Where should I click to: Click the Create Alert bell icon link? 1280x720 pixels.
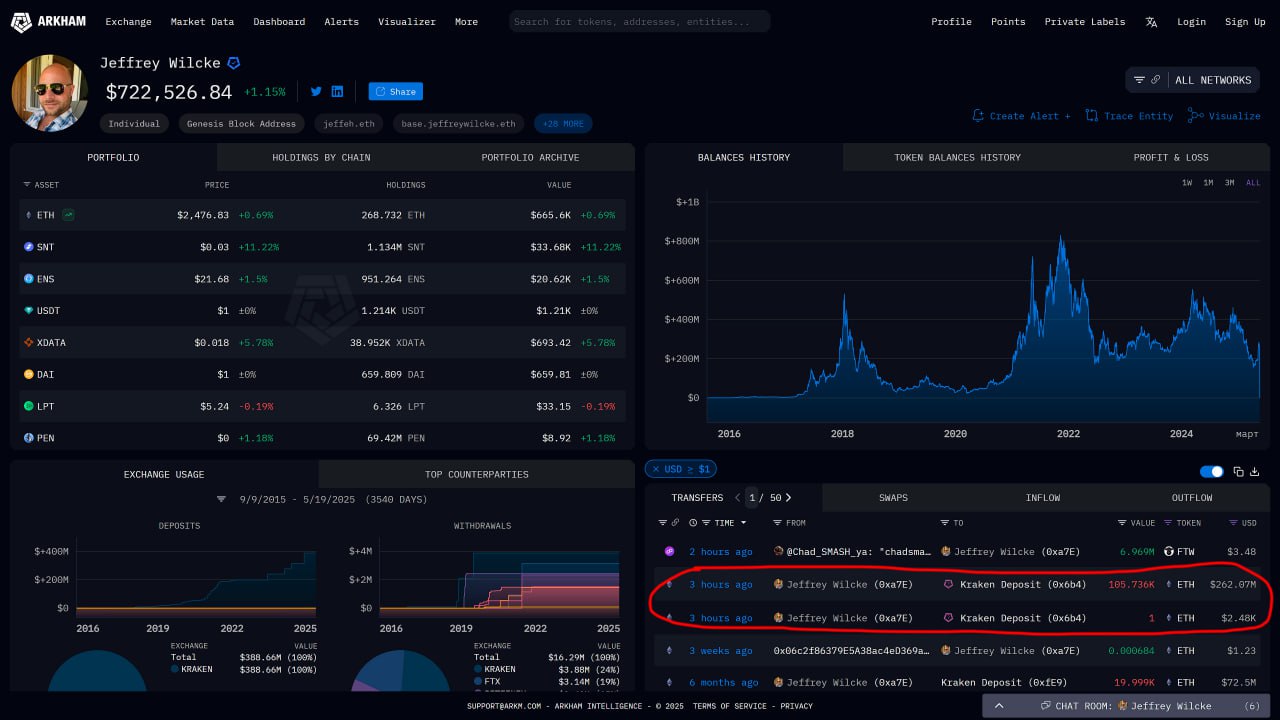click(x=1021, y=116)
